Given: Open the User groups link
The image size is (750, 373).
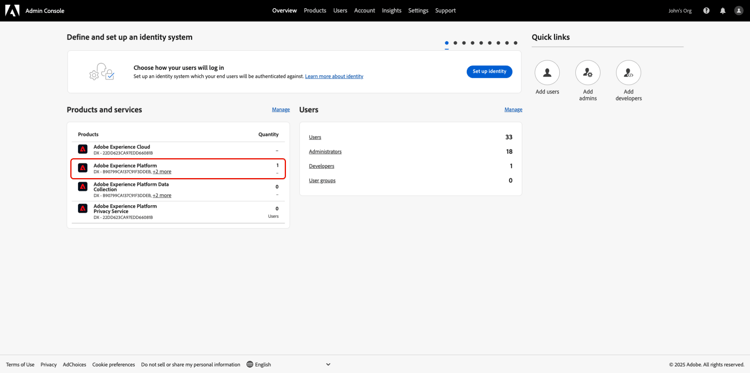Looking at the screenshot, I should (322, 180).
